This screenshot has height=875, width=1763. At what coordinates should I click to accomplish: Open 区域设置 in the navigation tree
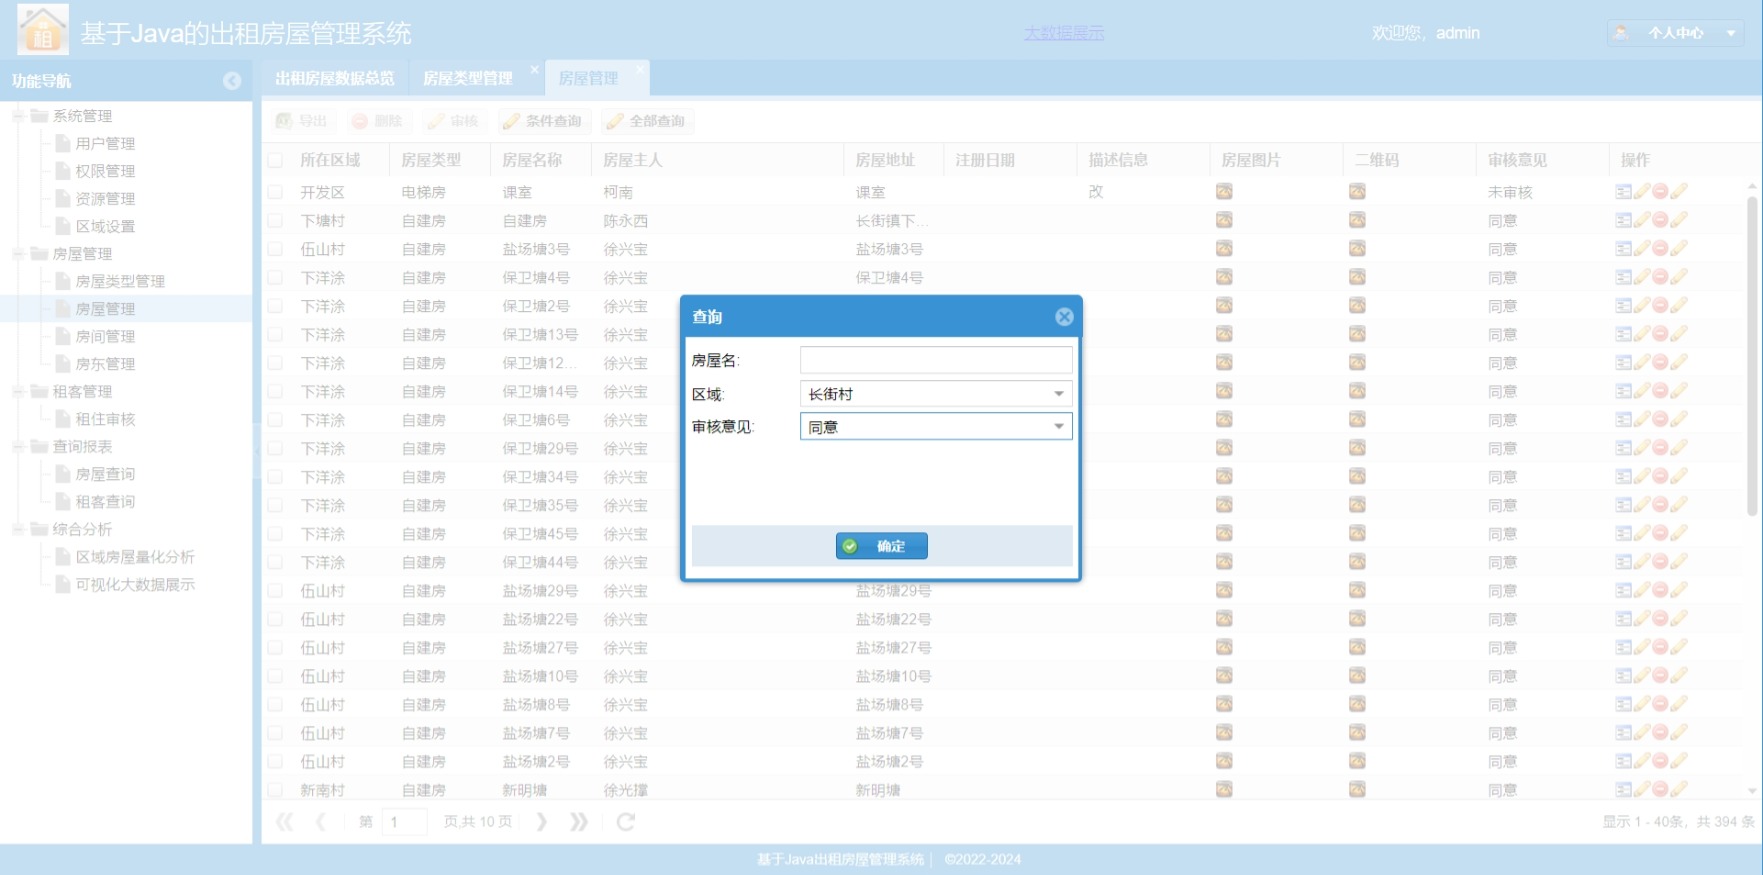(x=105, y=226)
